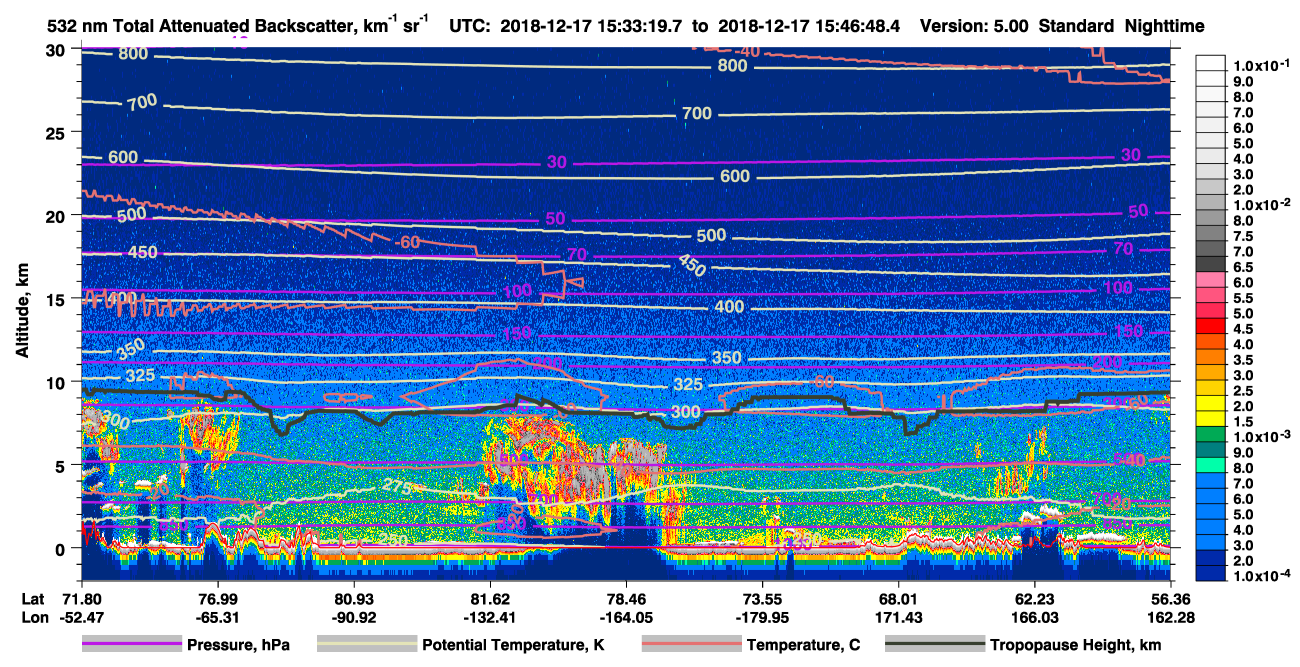The height and width of the screenshot is (667, 1300).
Task: Click the pale yellow Potential Temperature legend swatch
Action: tap(367, 645)
